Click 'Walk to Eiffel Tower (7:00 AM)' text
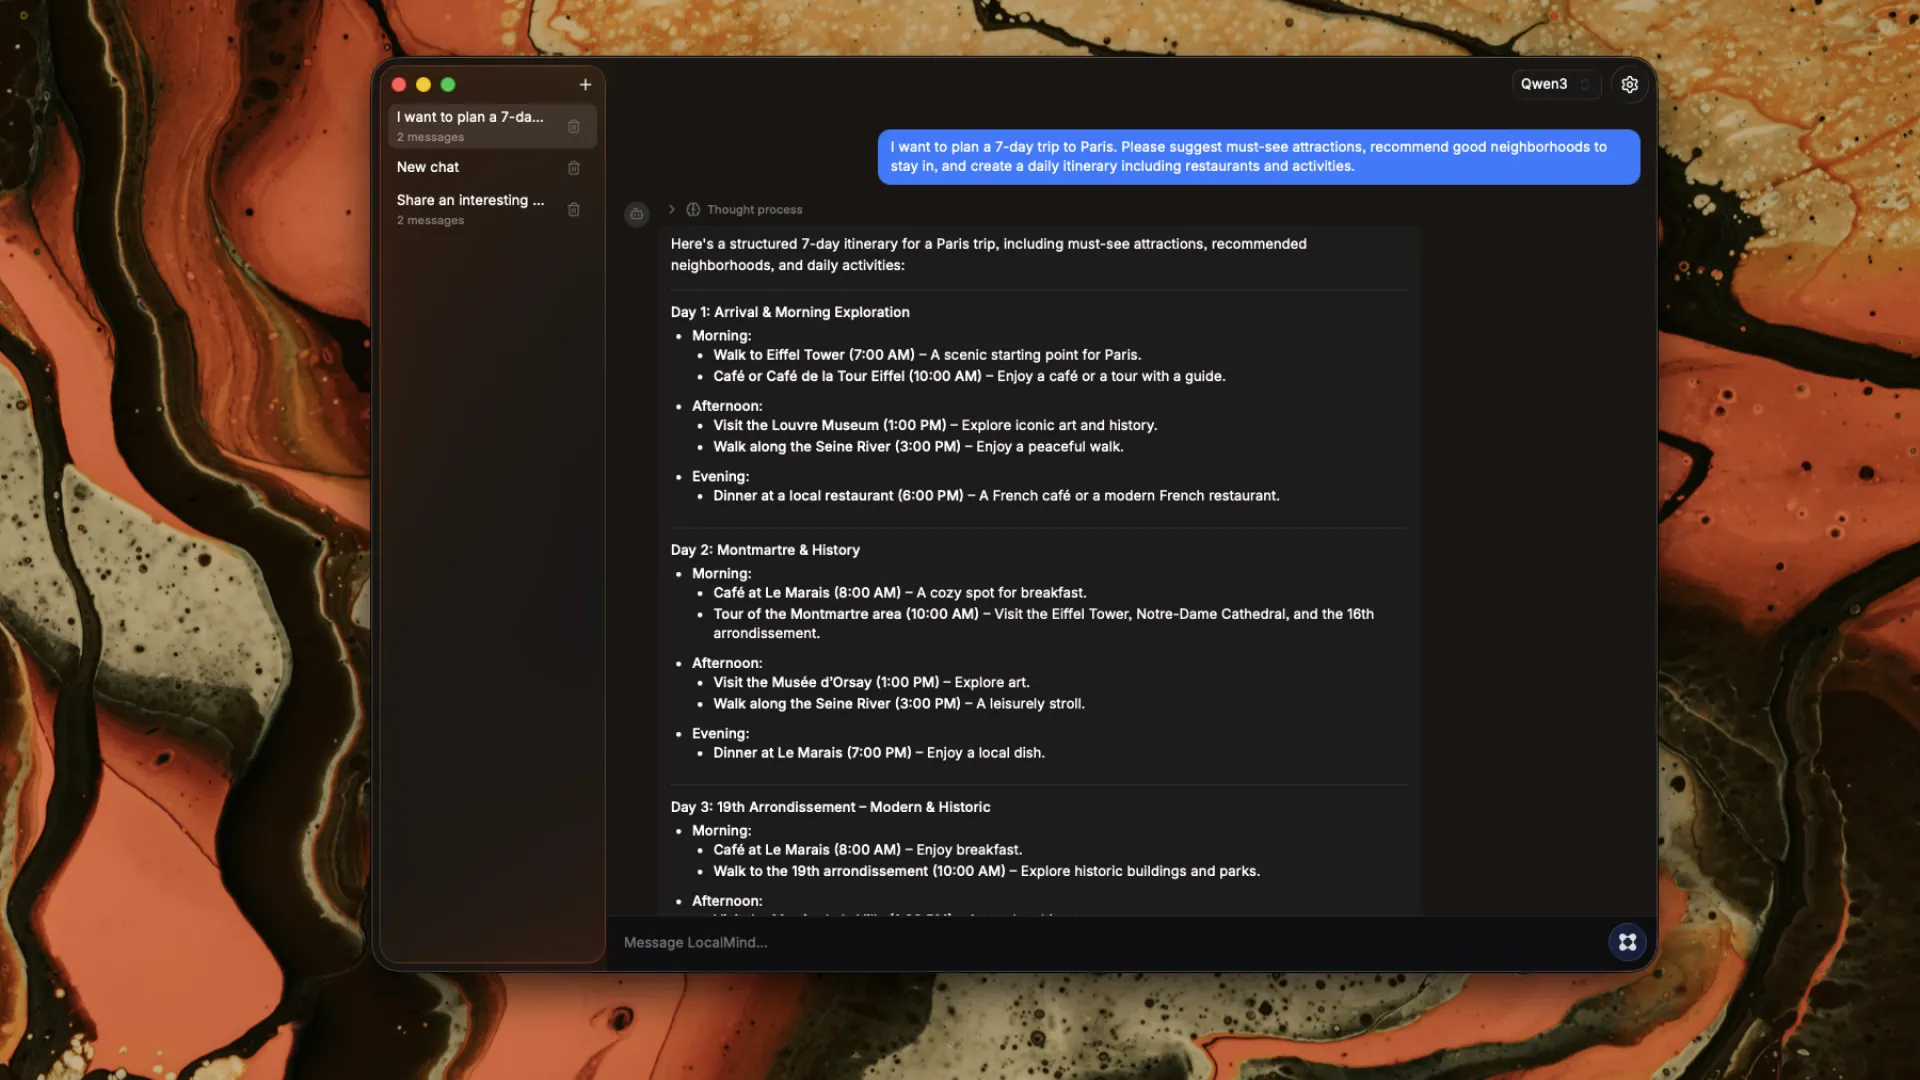 [813, 356]
